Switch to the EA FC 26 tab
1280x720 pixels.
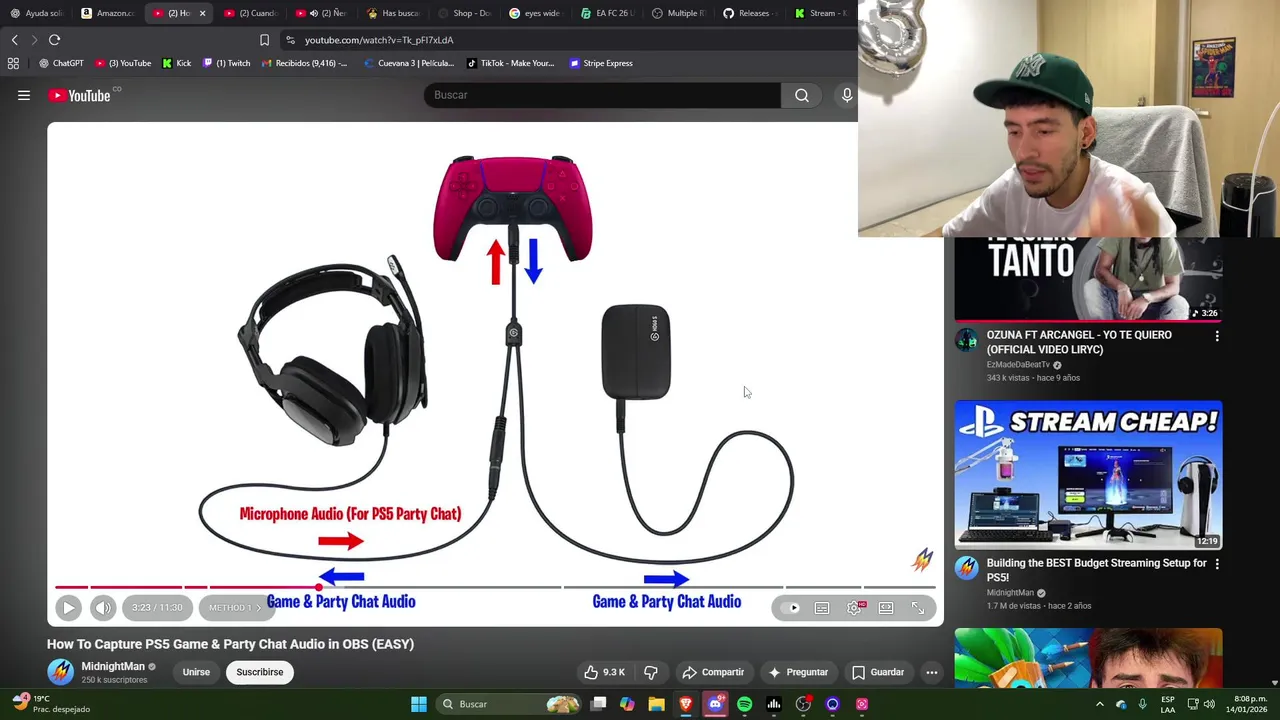point(608,13)
